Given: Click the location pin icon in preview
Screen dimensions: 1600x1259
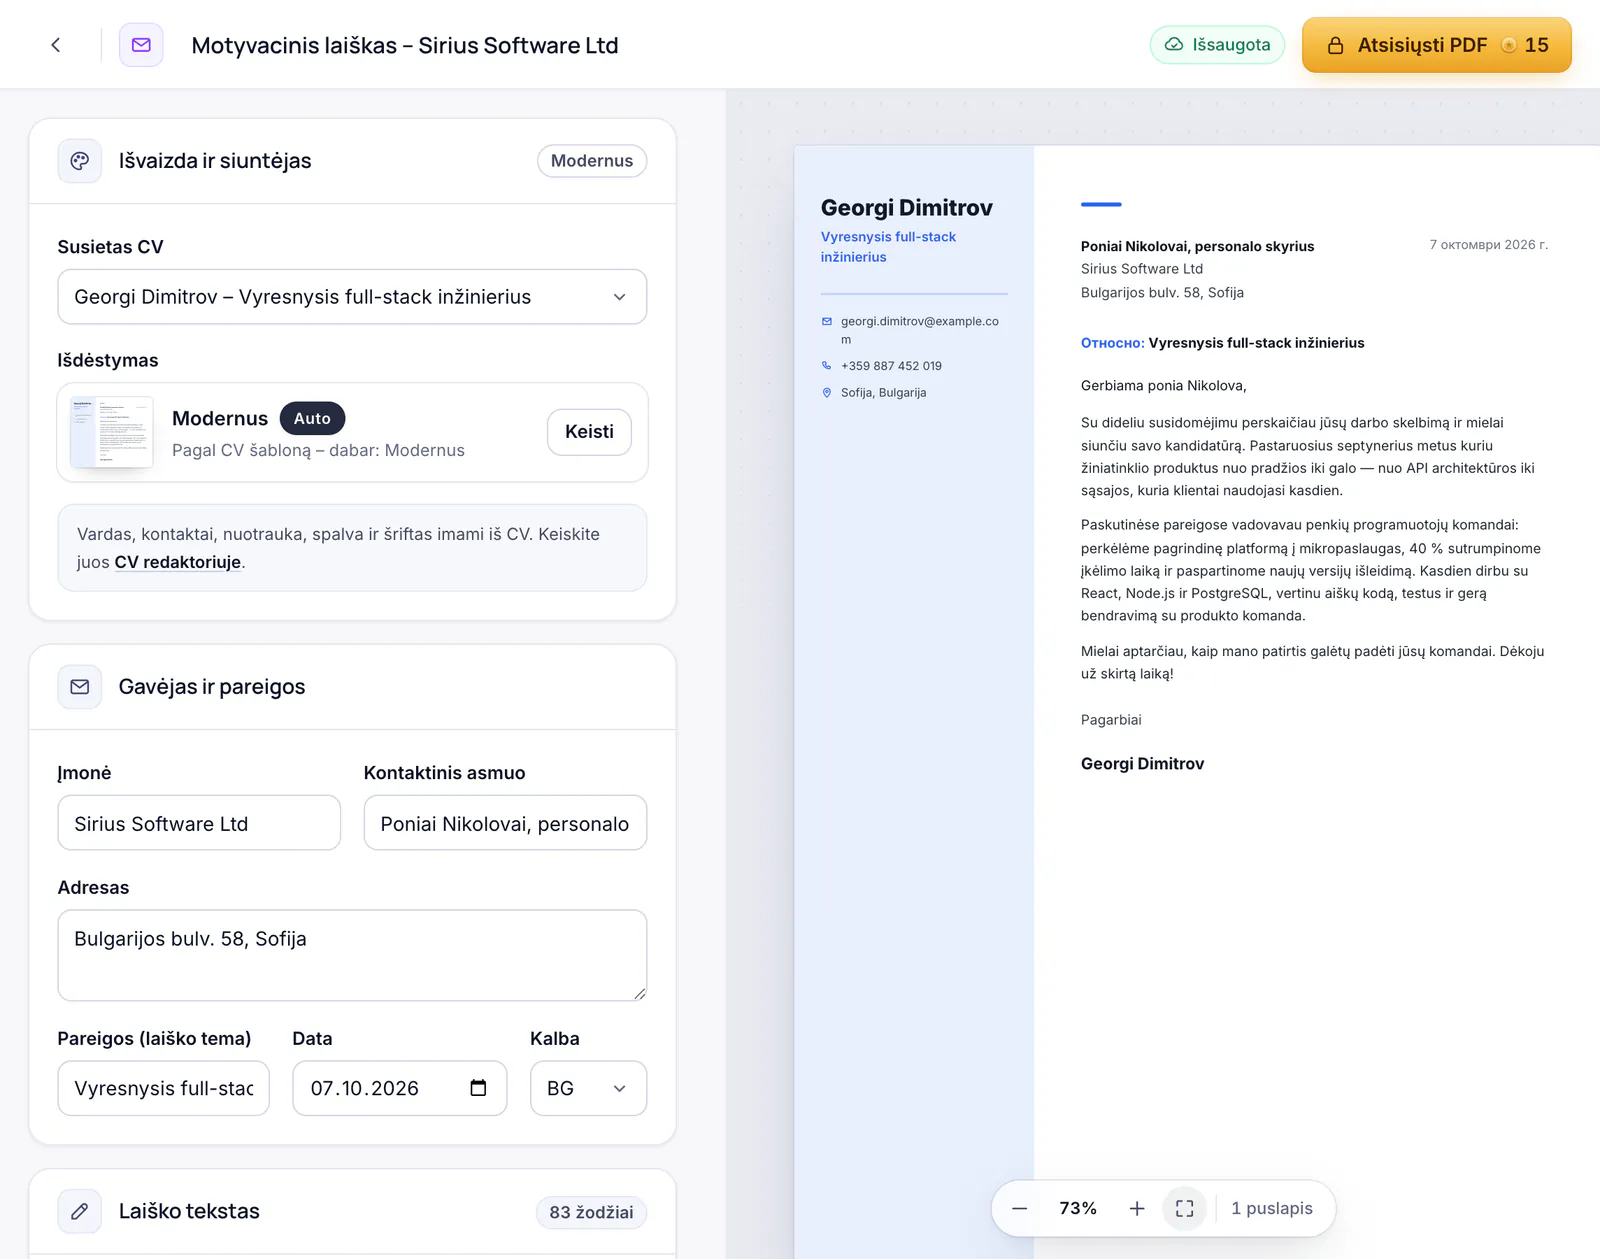Looking at the screenshot, I should point(827,393).
